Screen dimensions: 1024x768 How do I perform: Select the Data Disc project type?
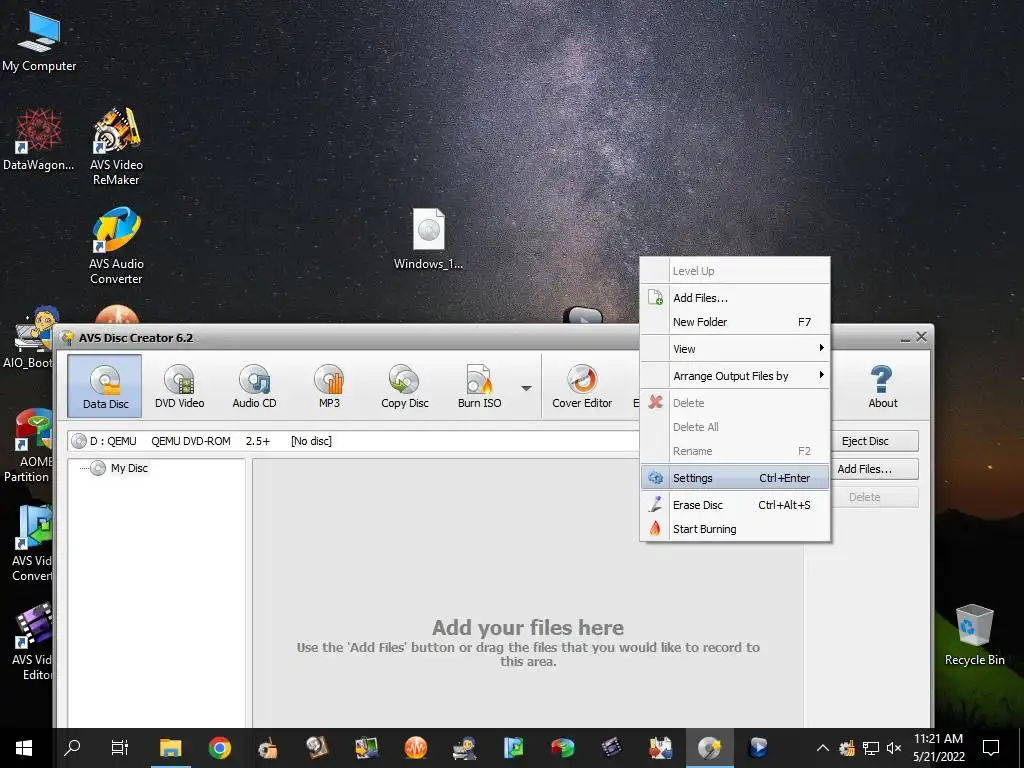point(104,386)
